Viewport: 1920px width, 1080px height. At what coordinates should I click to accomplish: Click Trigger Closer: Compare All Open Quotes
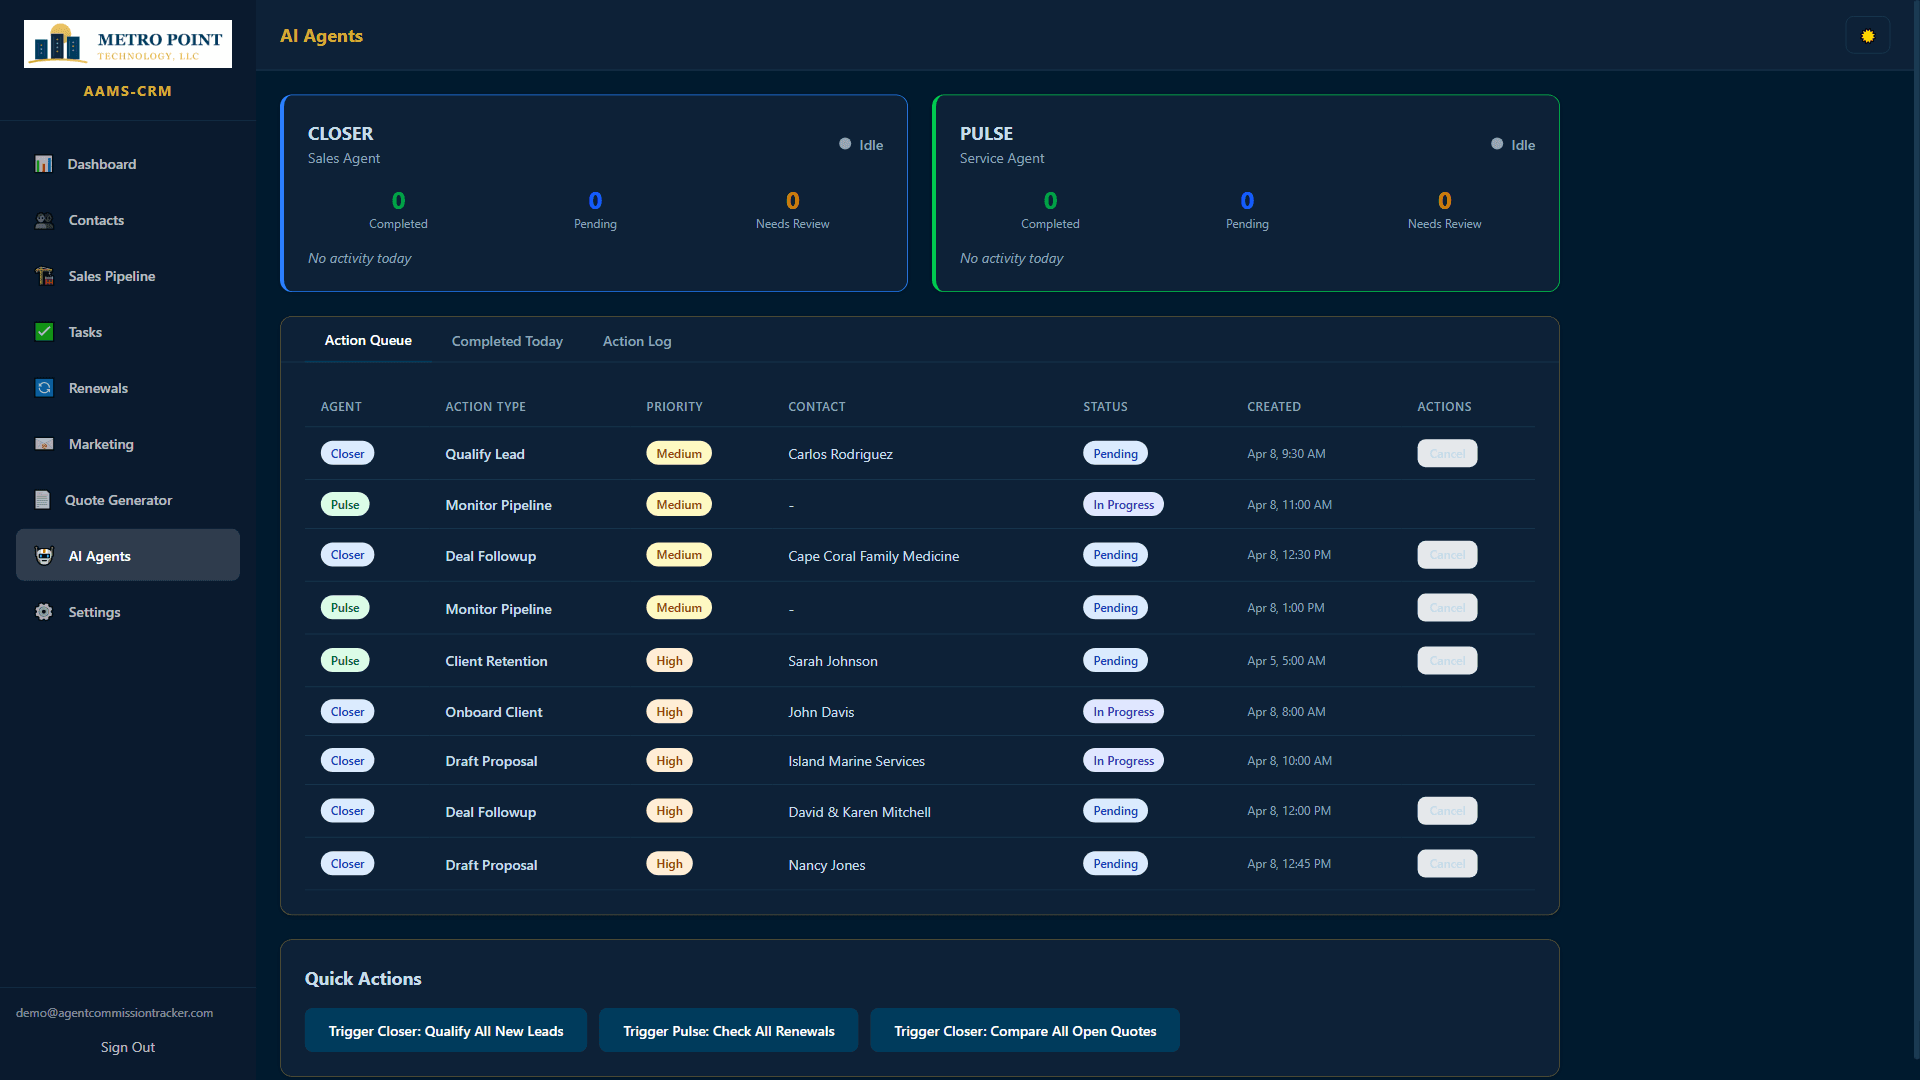[x=1025, y=1031]
